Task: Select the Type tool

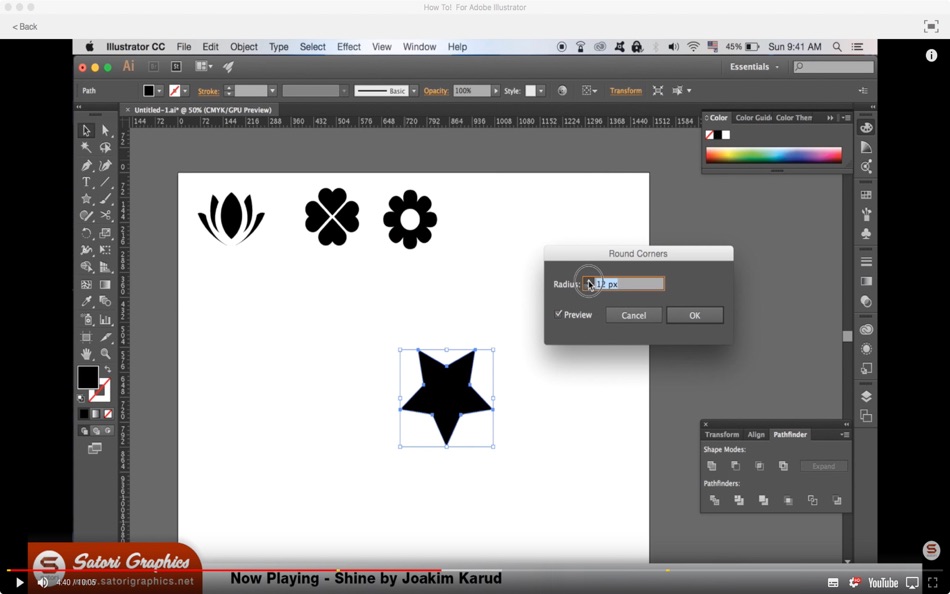Action: point(86,182)
